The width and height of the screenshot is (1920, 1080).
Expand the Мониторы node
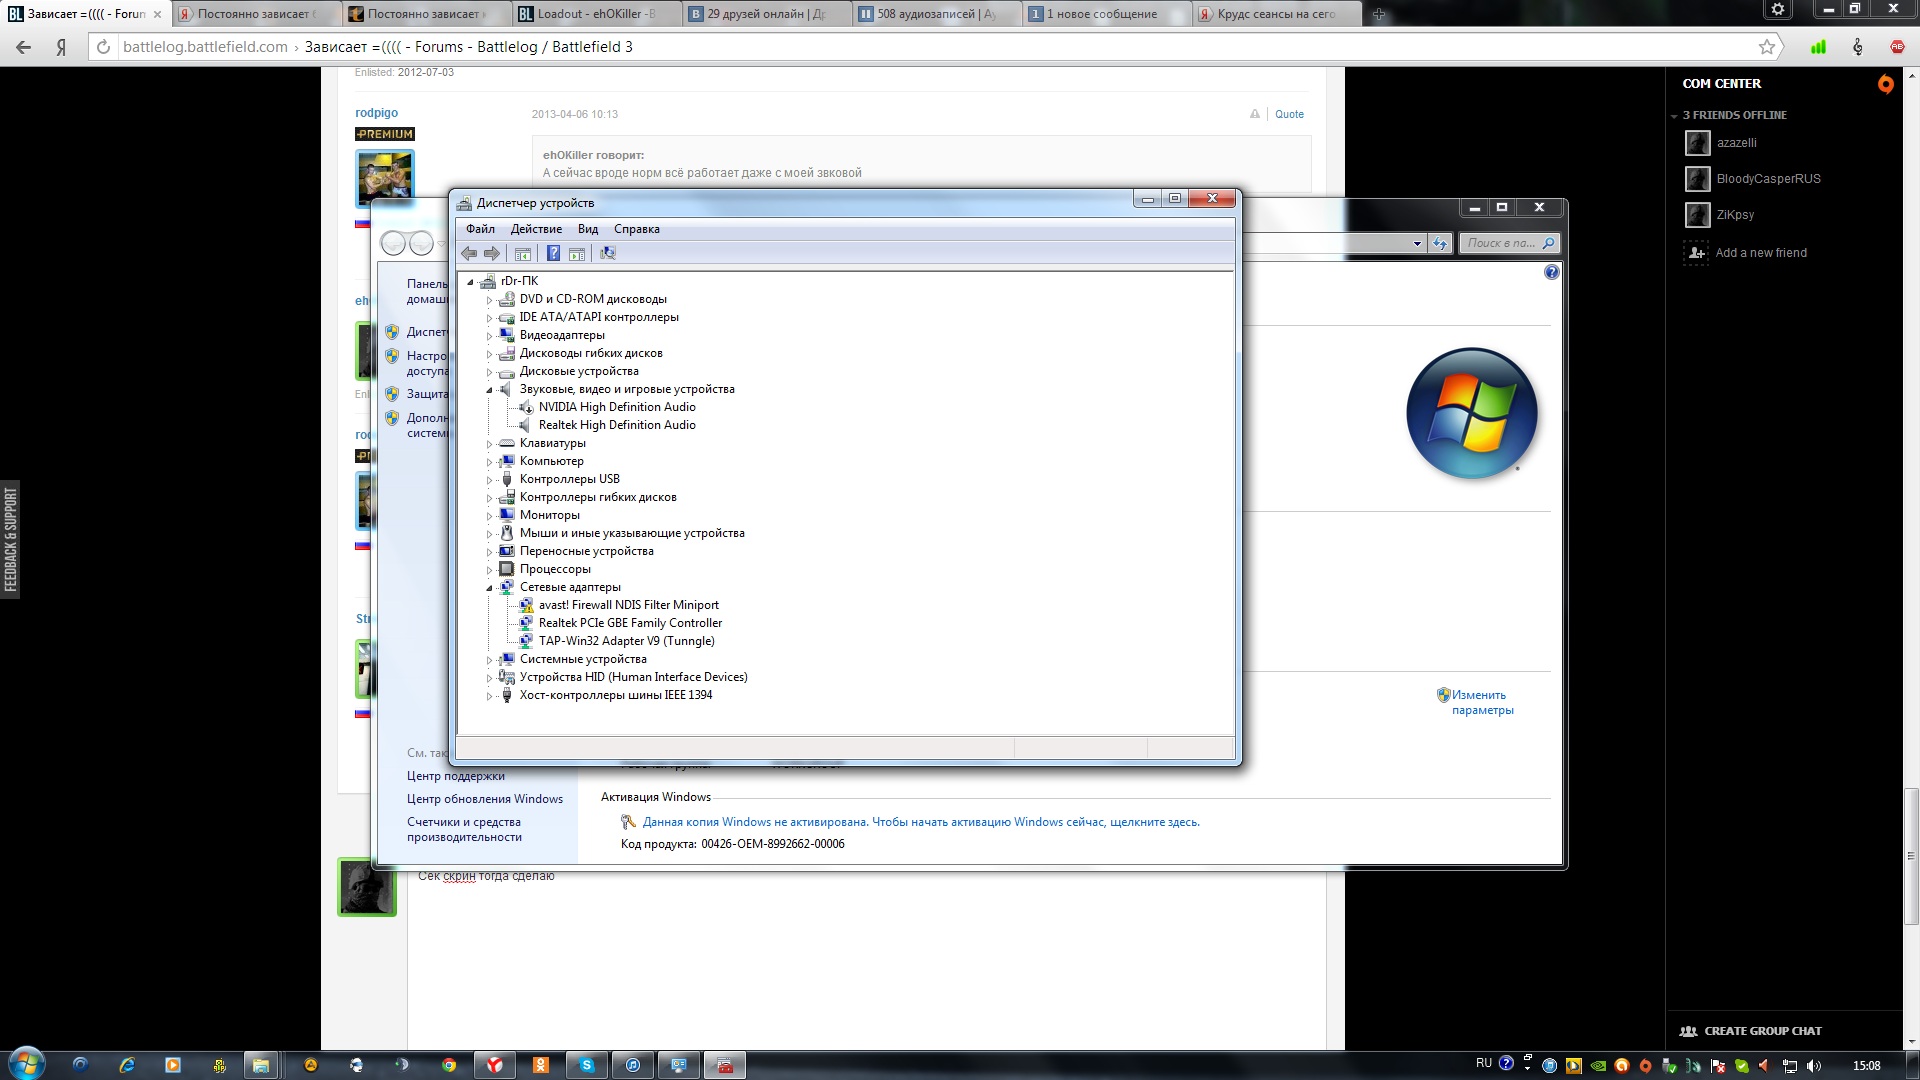[x=489, y=516]
